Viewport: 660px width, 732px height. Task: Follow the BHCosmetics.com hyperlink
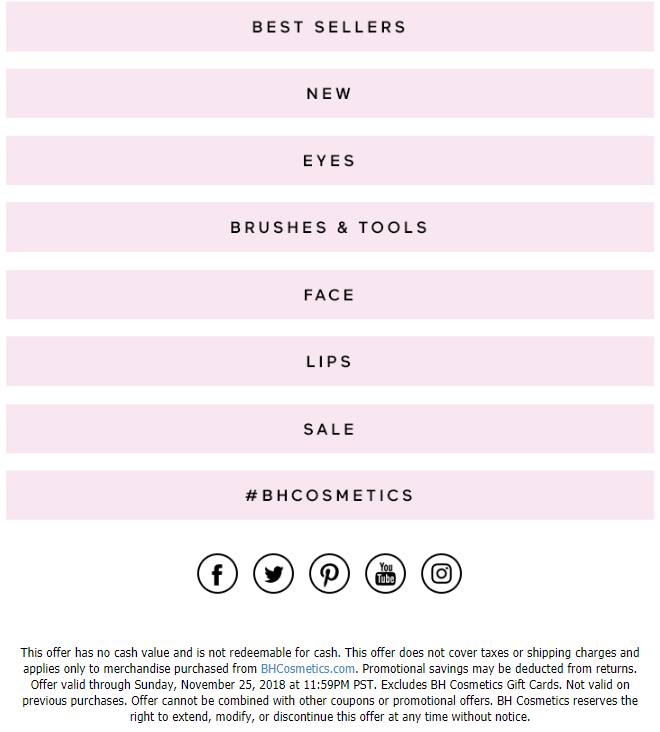(308, 669)
